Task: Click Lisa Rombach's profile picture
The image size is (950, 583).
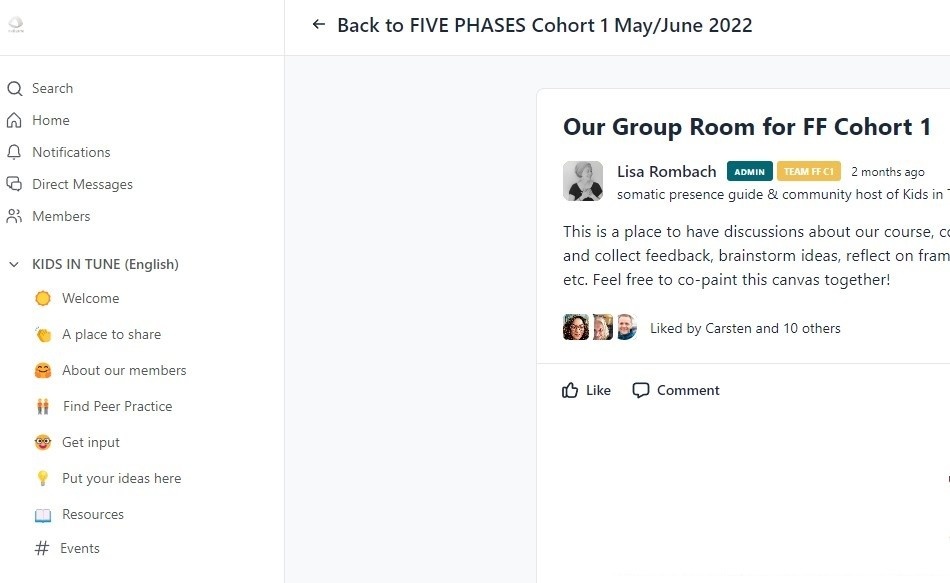Action: [x=583, y=181]
